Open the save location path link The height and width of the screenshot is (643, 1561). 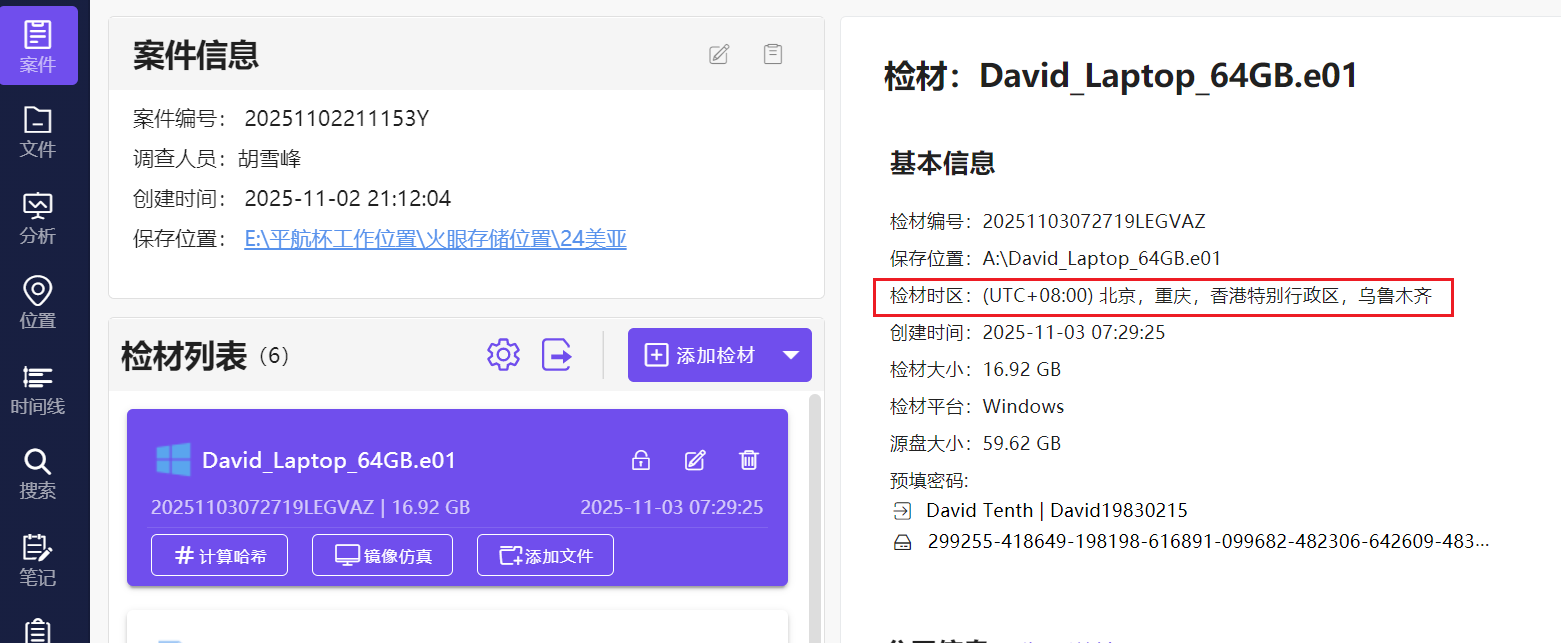[435, 239]
